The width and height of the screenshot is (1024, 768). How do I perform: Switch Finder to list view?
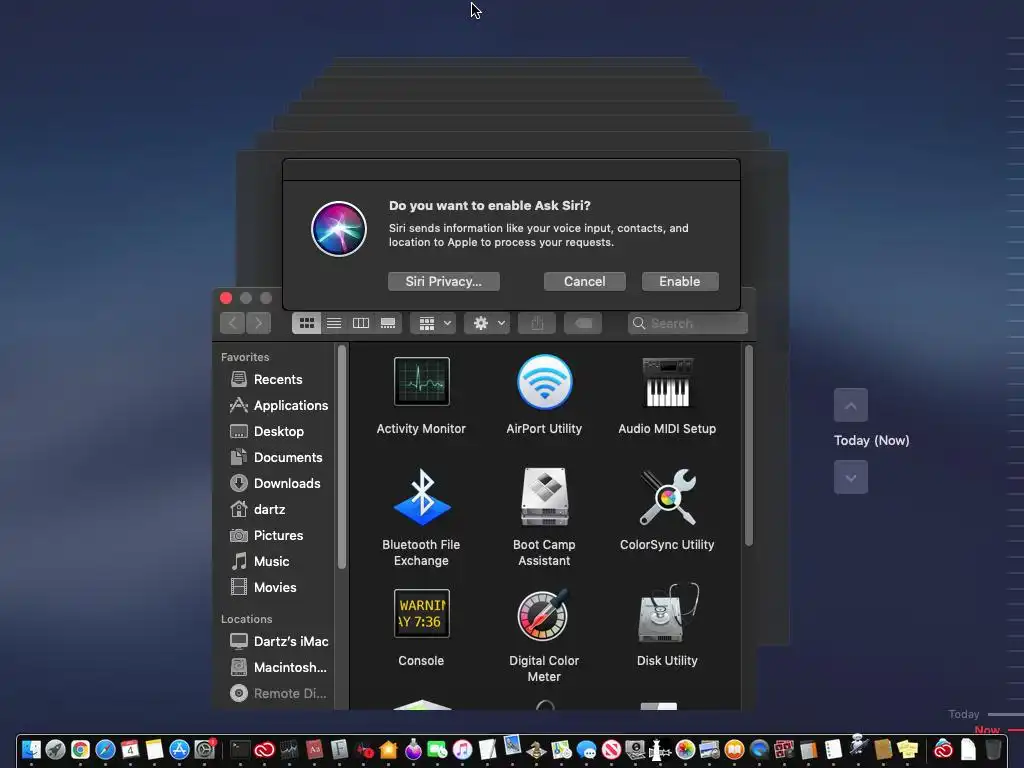point(334,323)
